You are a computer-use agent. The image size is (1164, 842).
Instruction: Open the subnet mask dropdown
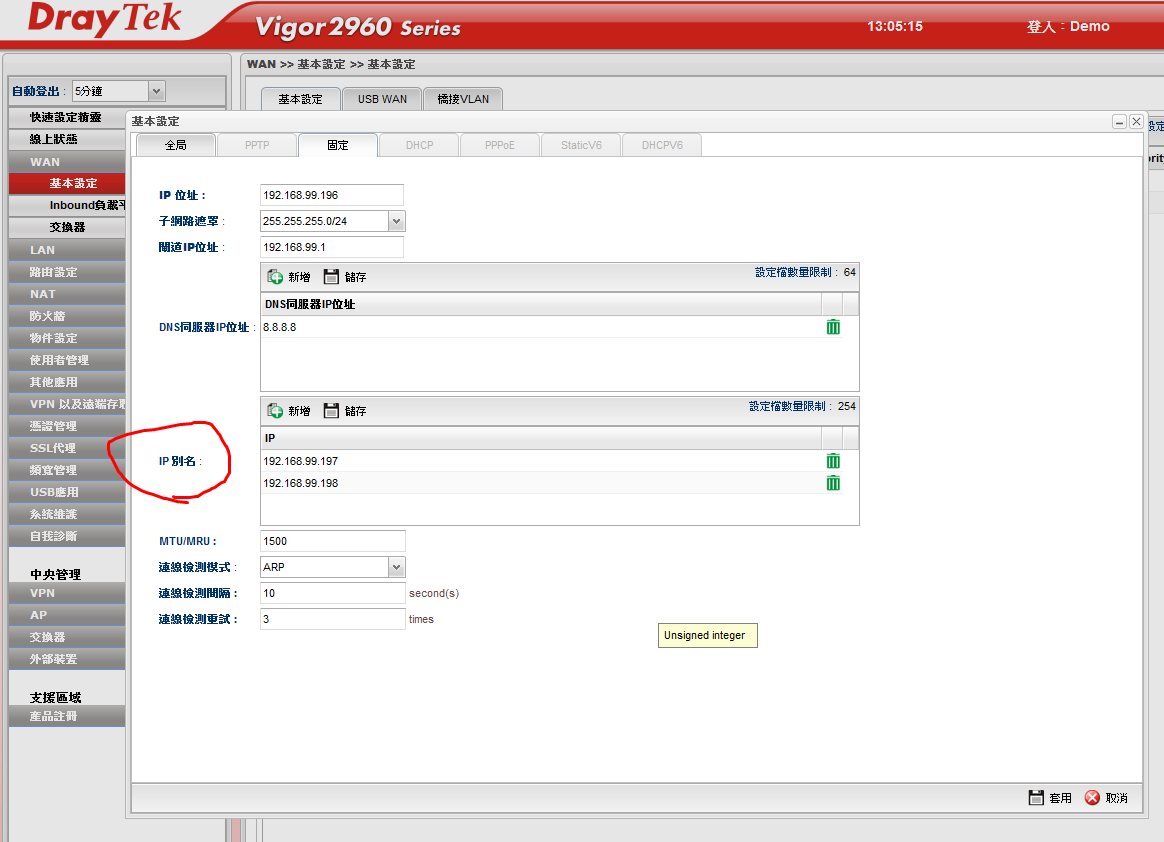(x=396, y=221)
